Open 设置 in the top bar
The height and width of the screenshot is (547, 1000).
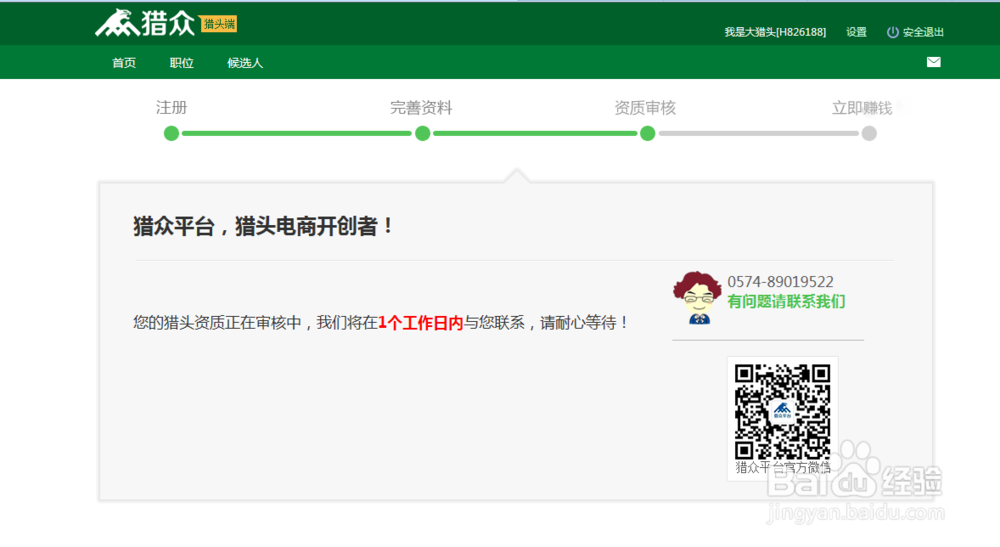[x=856, y=32]
